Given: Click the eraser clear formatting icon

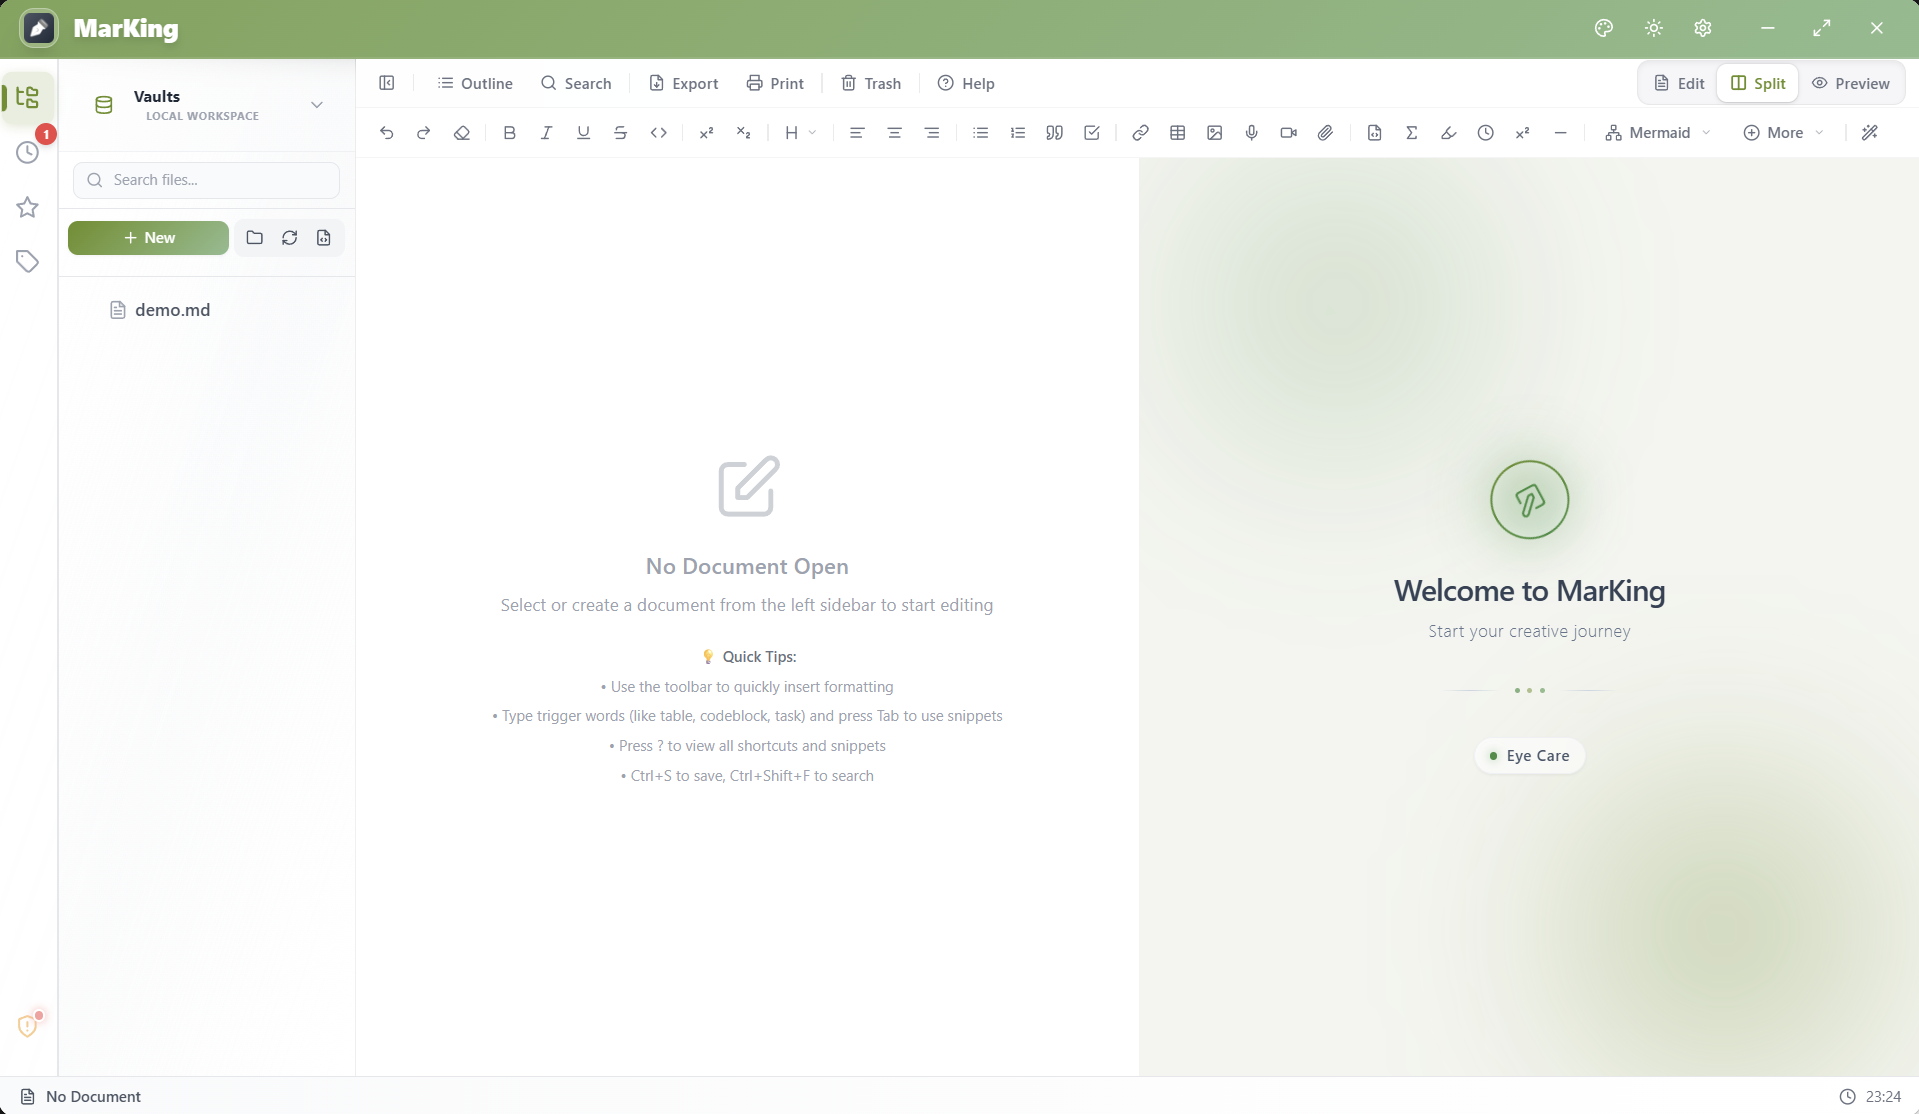Looking at the screenshot, I should (x=461, y=133).
